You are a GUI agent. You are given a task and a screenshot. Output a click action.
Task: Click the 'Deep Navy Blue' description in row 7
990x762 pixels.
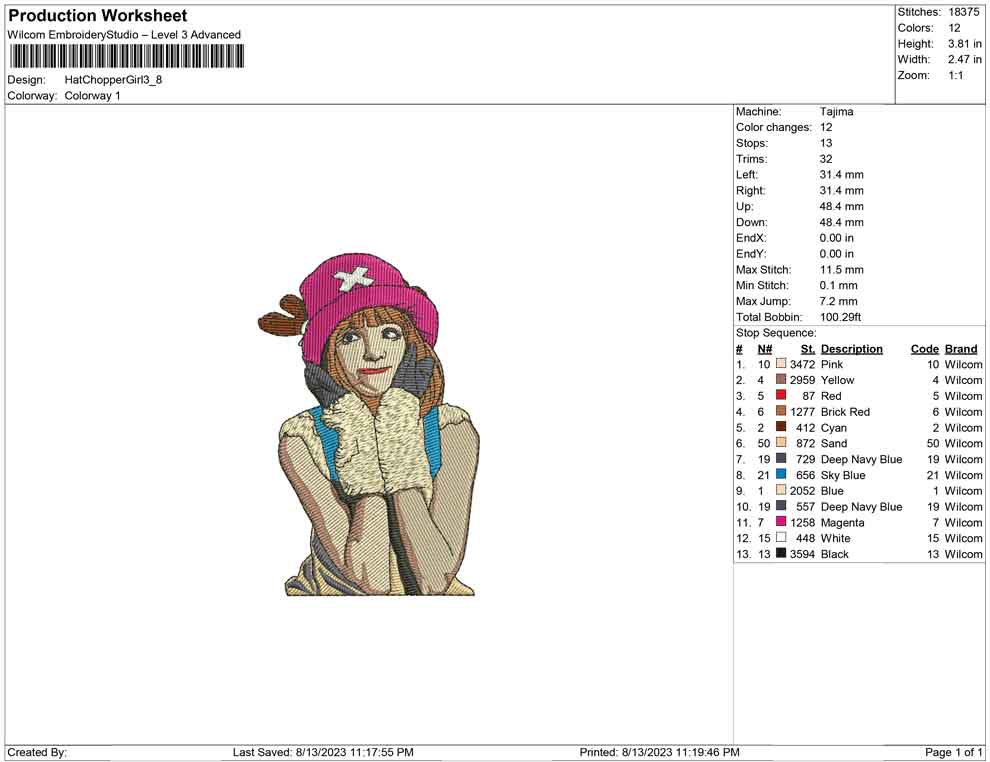tap(861, 459)
